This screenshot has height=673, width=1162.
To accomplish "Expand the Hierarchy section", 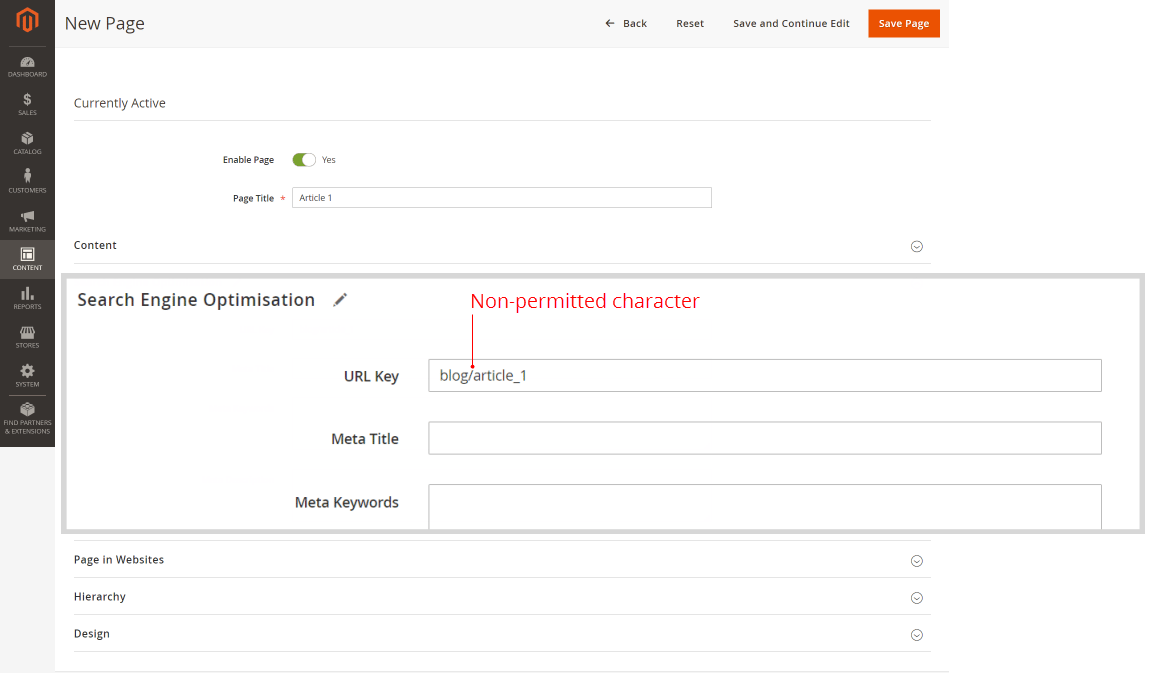I will point(916,597).
